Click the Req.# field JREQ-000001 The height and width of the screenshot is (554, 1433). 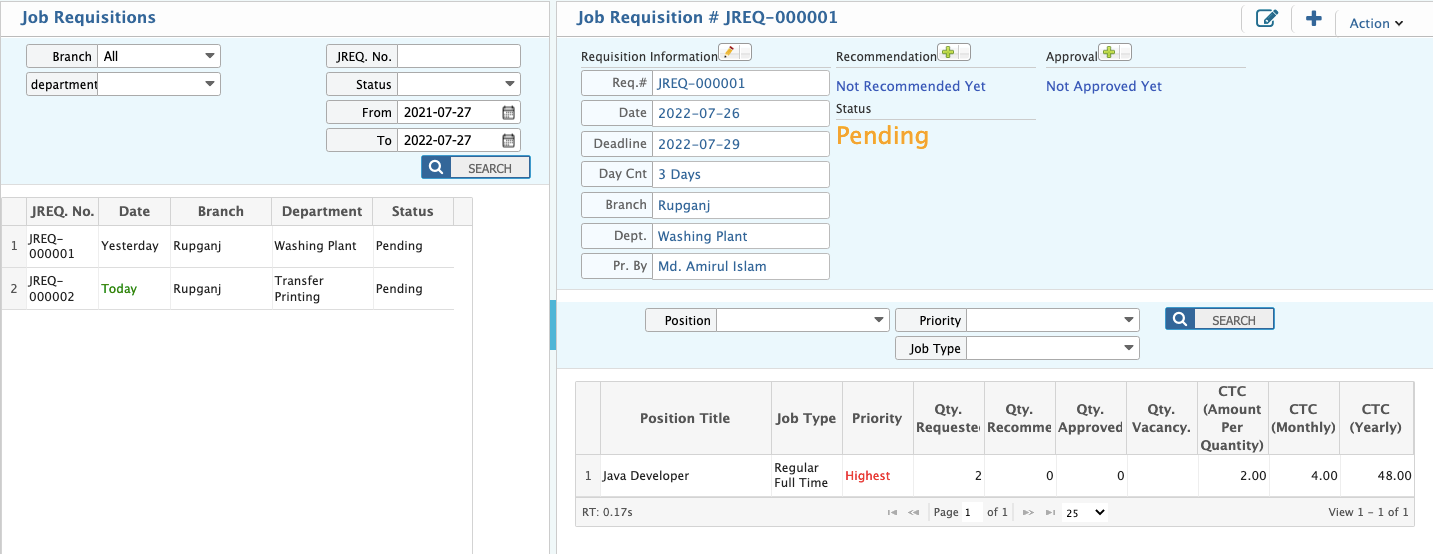pos(740,83)
